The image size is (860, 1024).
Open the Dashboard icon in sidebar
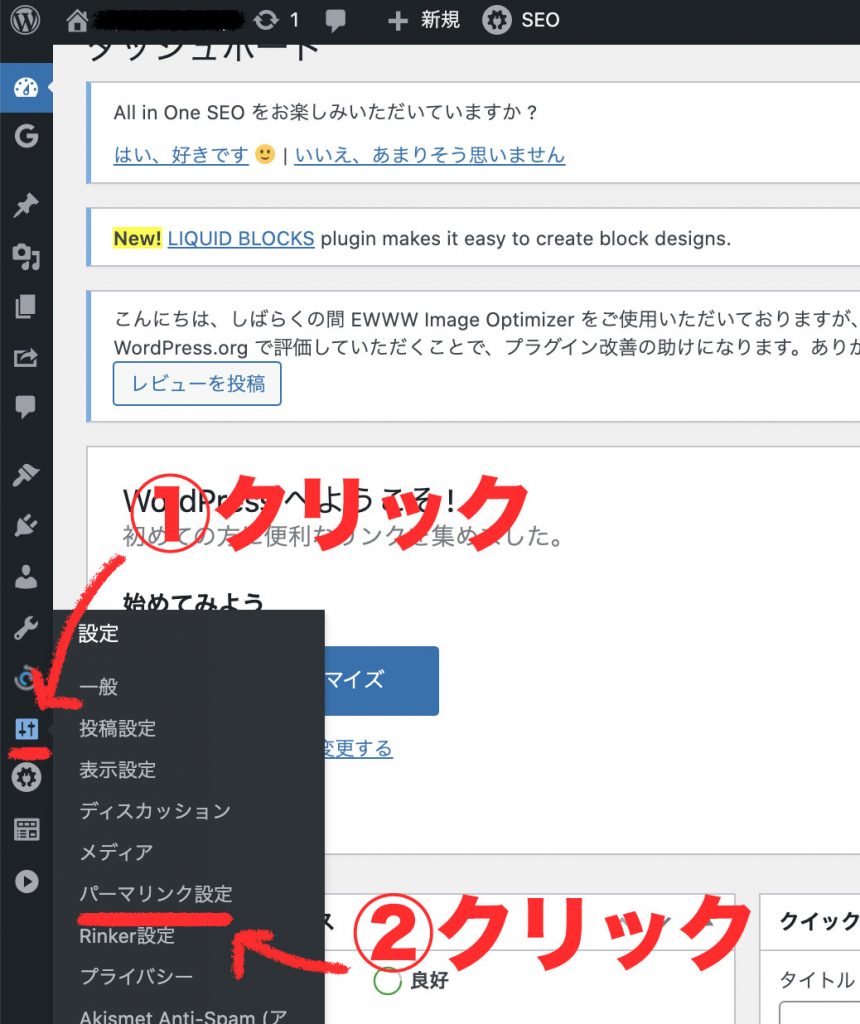click(x=26, y=89)
